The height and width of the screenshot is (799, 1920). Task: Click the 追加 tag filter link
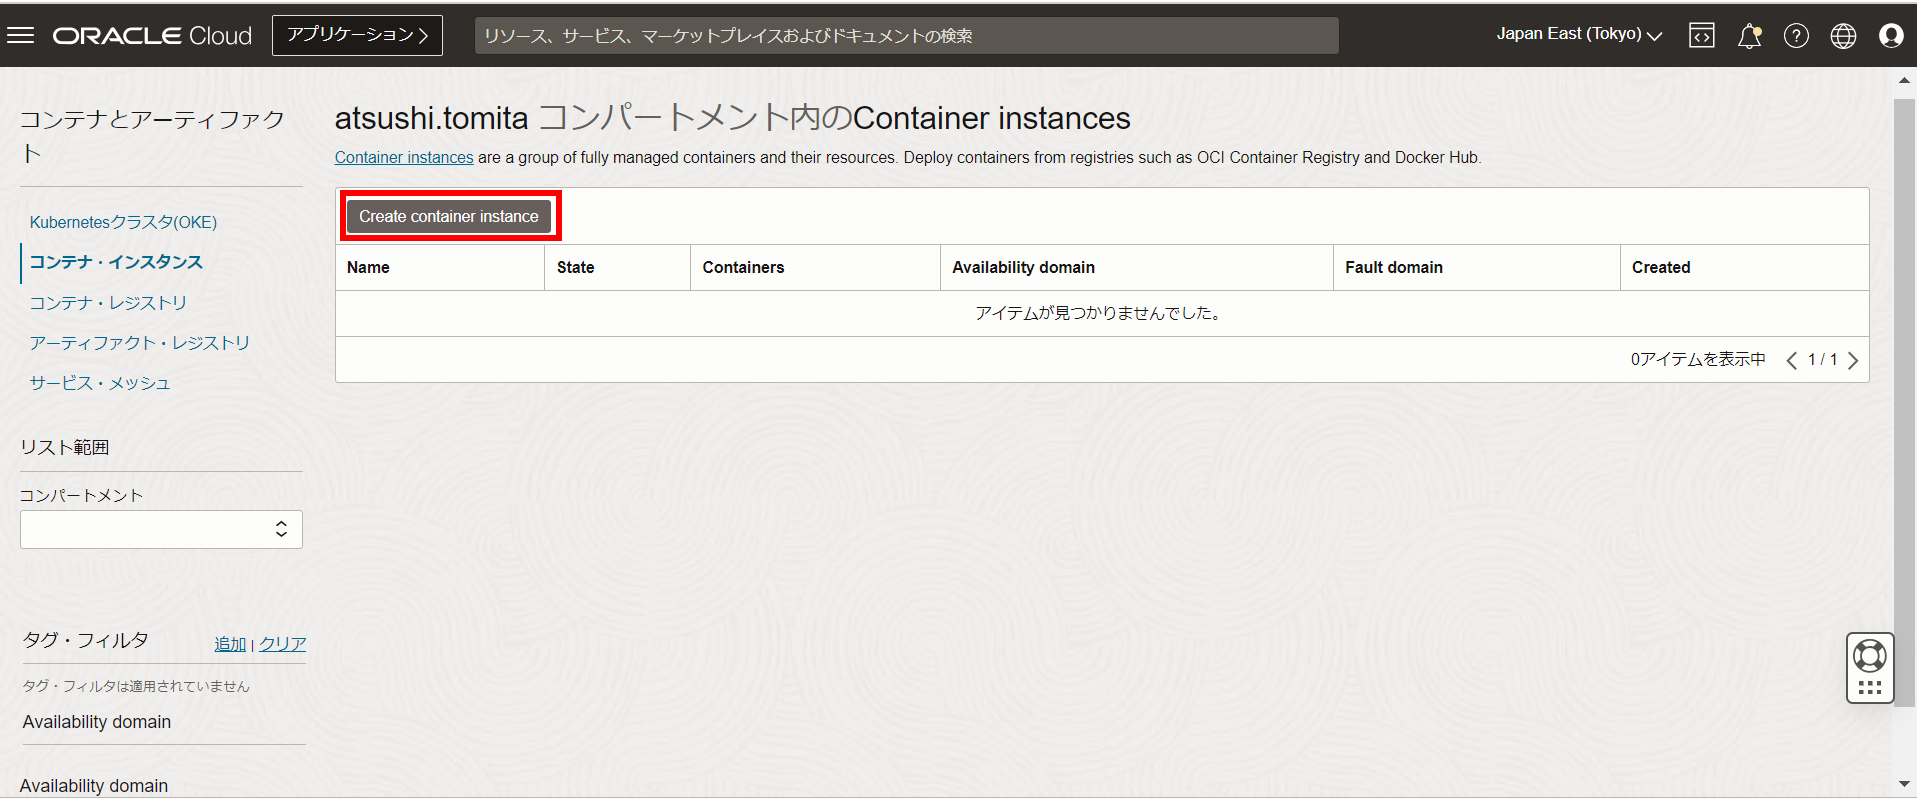[x=230, y=644]
